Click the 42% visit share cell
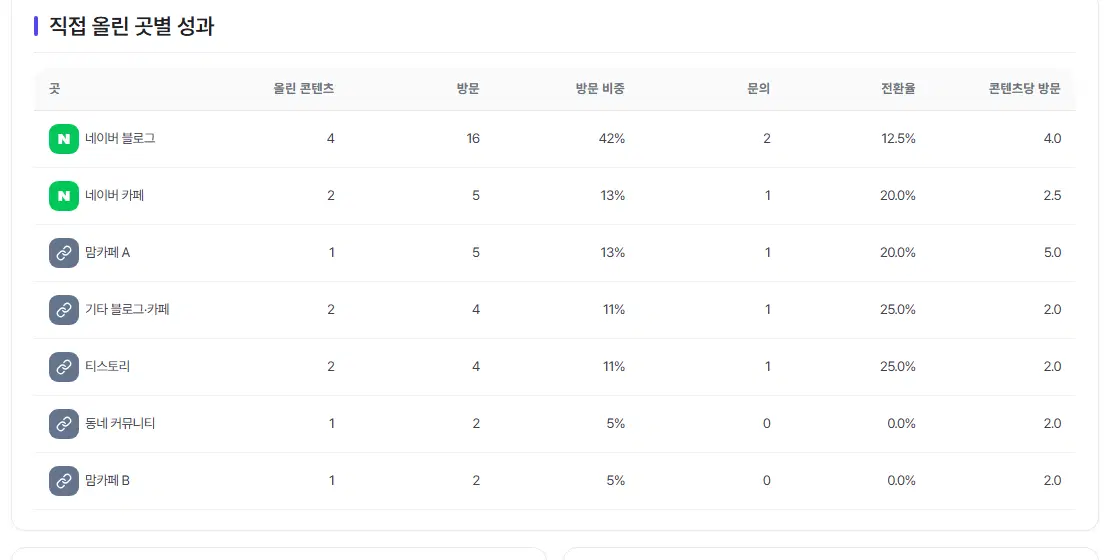Screen dimensions: 1110x560 (x=612, y=139)
